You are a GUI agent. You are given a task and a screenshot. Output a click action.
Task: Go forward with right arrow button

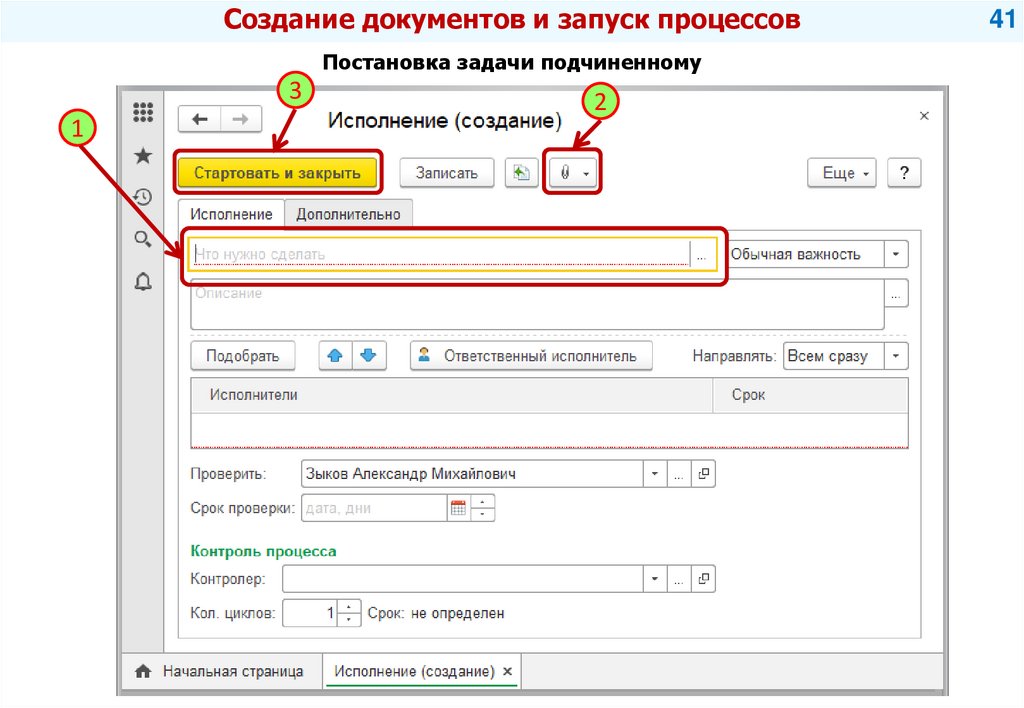click(x=241, y=119)
